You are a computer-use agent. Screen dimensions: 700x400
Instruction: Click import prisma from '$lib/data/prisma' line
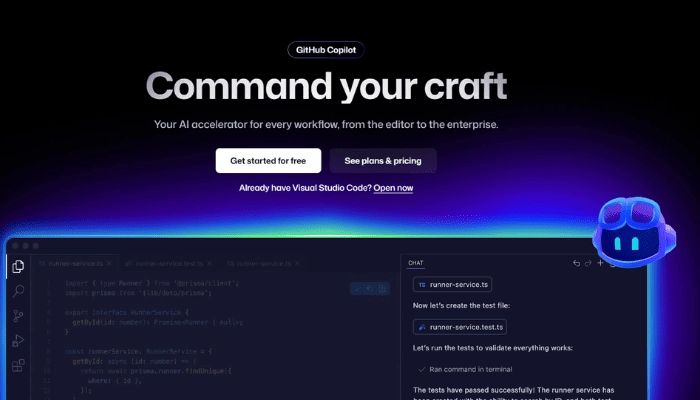138,293
